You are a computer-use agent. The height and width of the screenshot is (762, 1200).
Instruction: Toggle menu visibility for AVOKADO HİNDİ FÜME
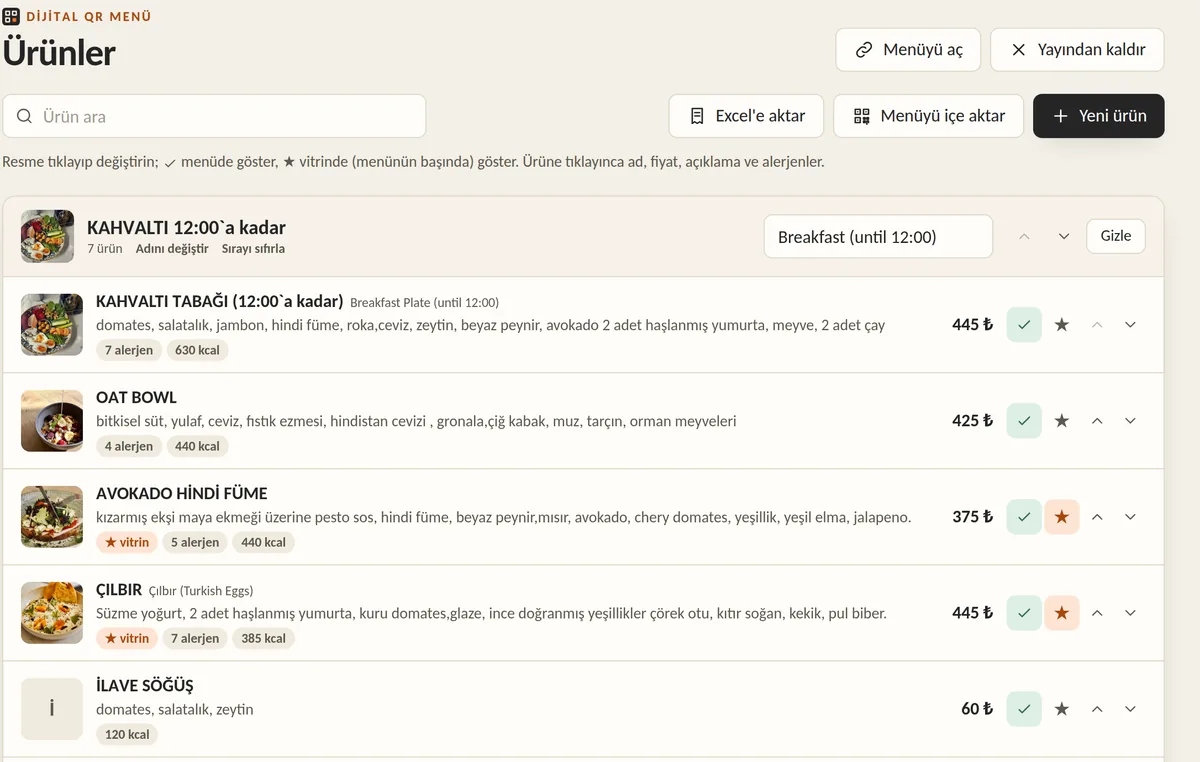pos(1024,517)
